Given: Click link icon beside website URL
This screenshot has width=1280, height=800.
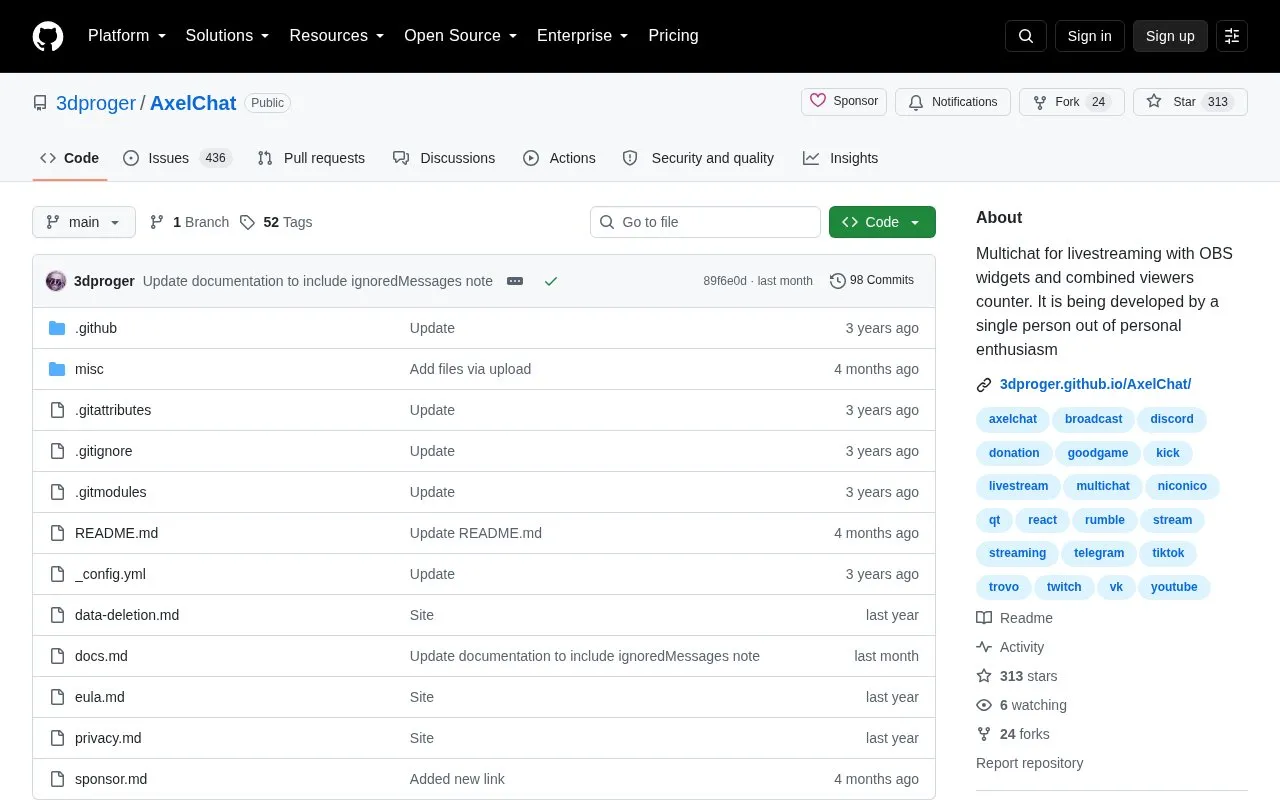Looking at the screenshot, I should [984, 385].
